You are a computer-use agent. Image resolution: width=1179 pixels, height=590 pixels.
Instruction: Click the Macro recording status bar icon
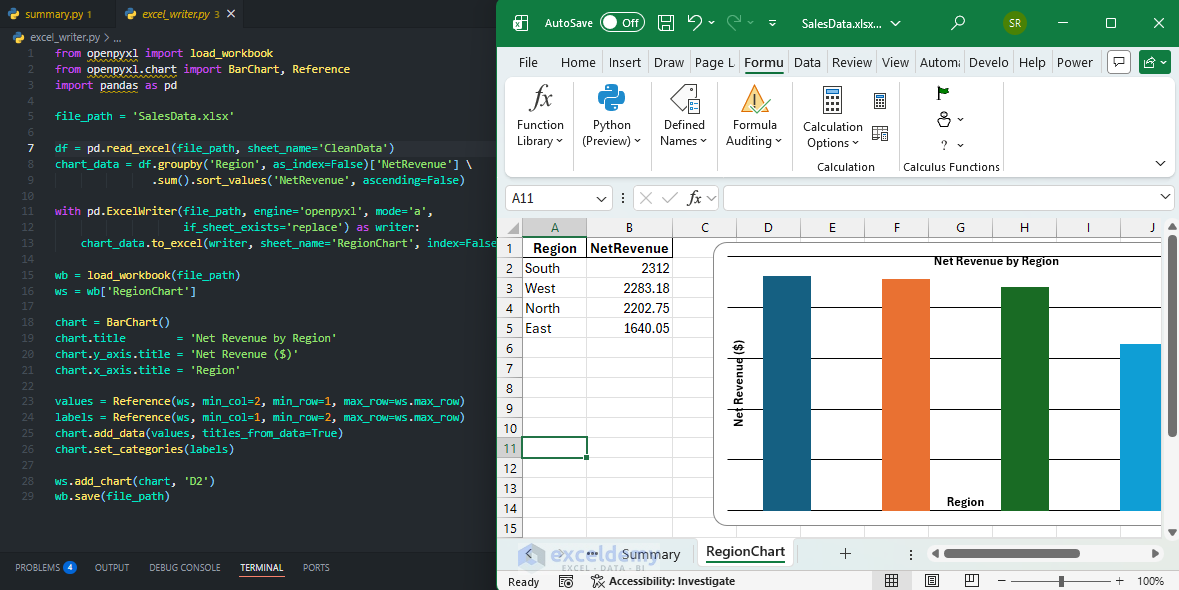[x=567, y=581]
